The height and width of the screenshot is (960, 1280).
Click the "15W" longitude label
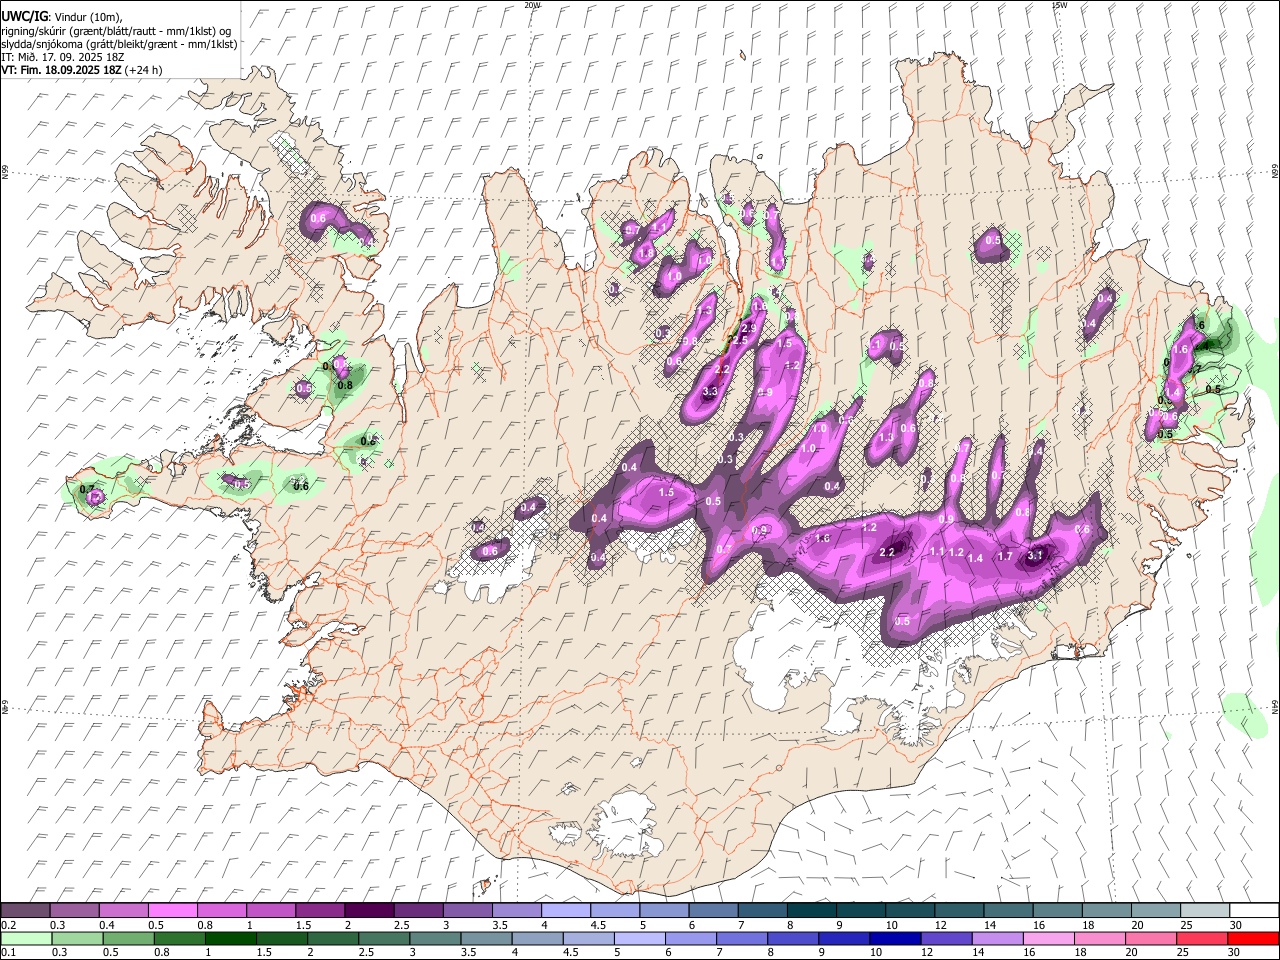(1059, 5)
